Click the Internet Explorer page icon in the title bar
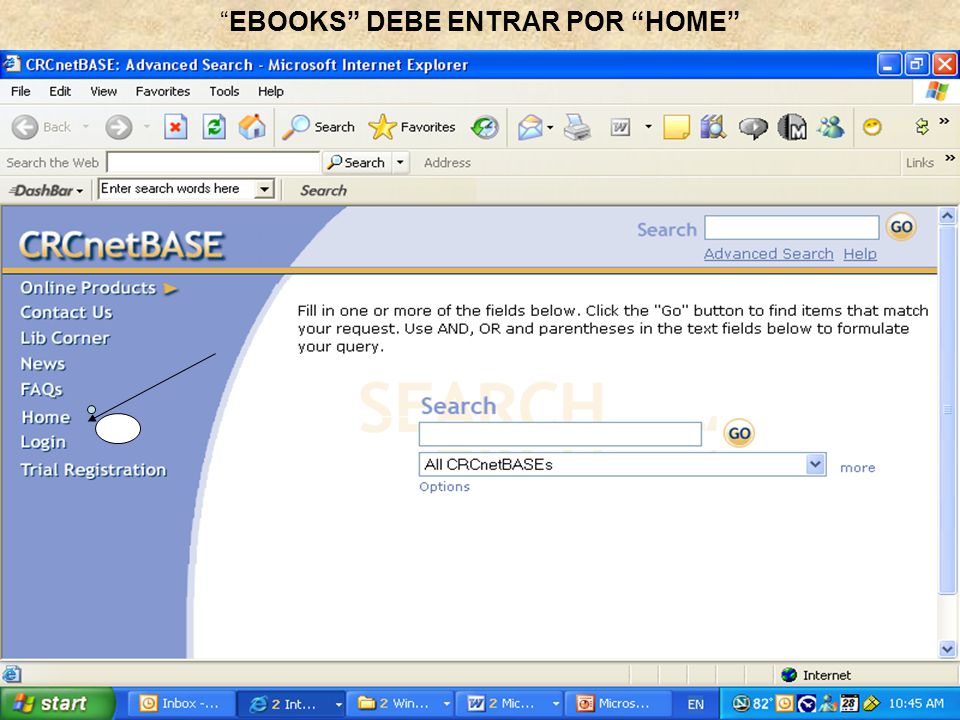The width and height of the screenshot is (960, 720). pyautogui.click(x=12, y=64)
